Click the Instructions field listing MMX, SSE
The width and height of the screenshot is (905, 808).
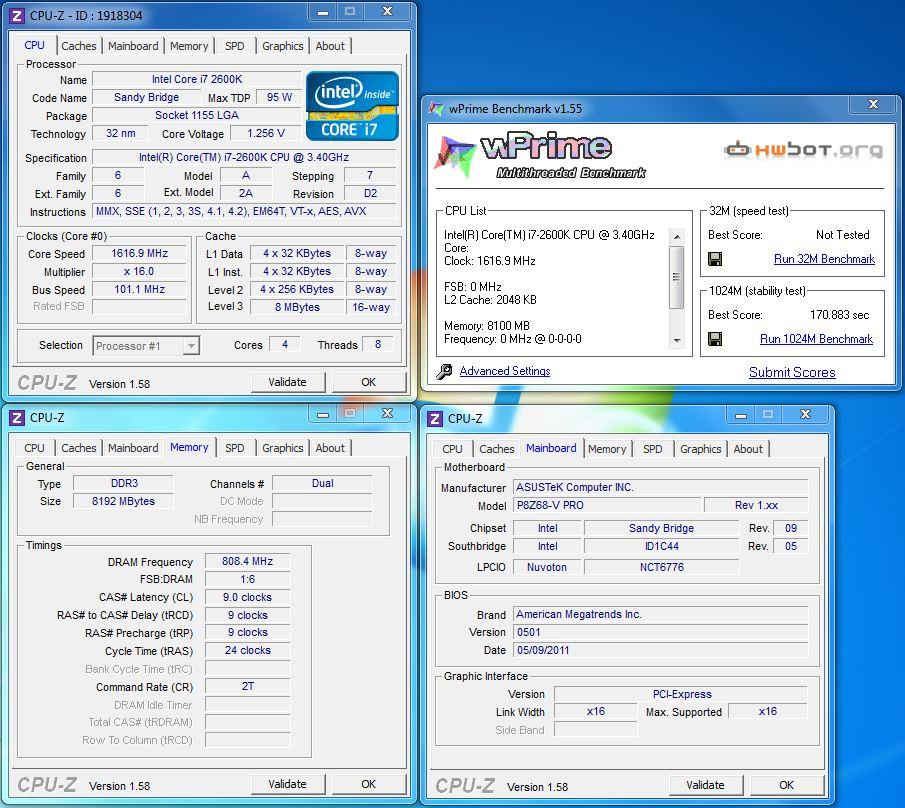(244, 211)
